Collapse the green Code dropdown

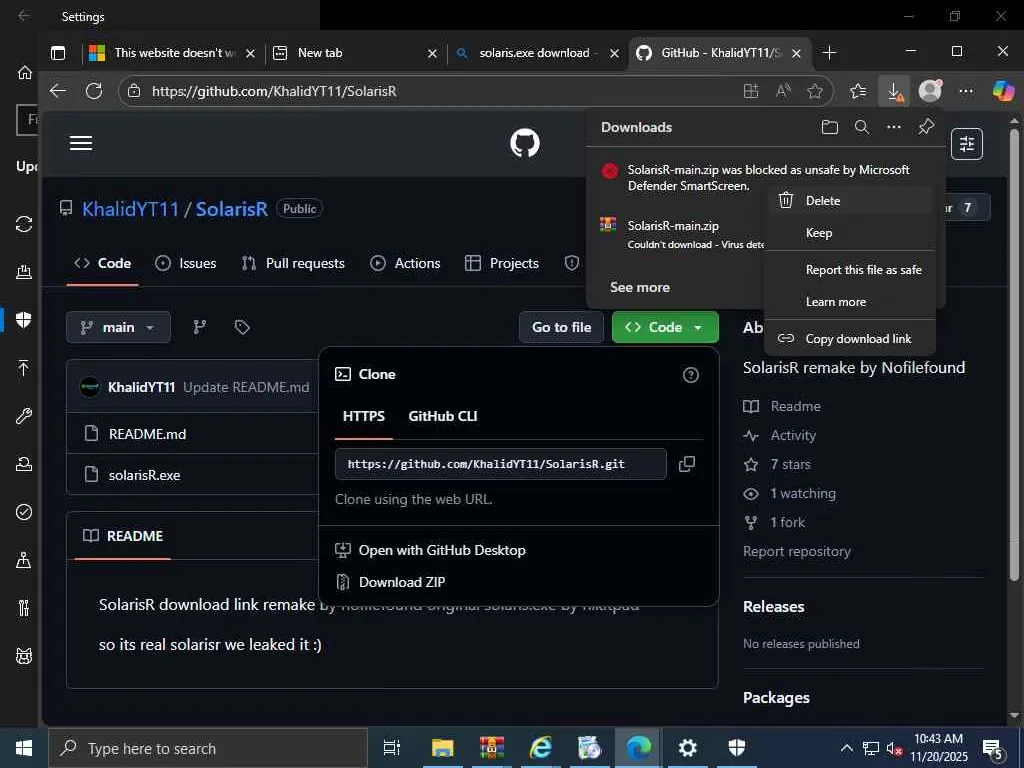665,327
